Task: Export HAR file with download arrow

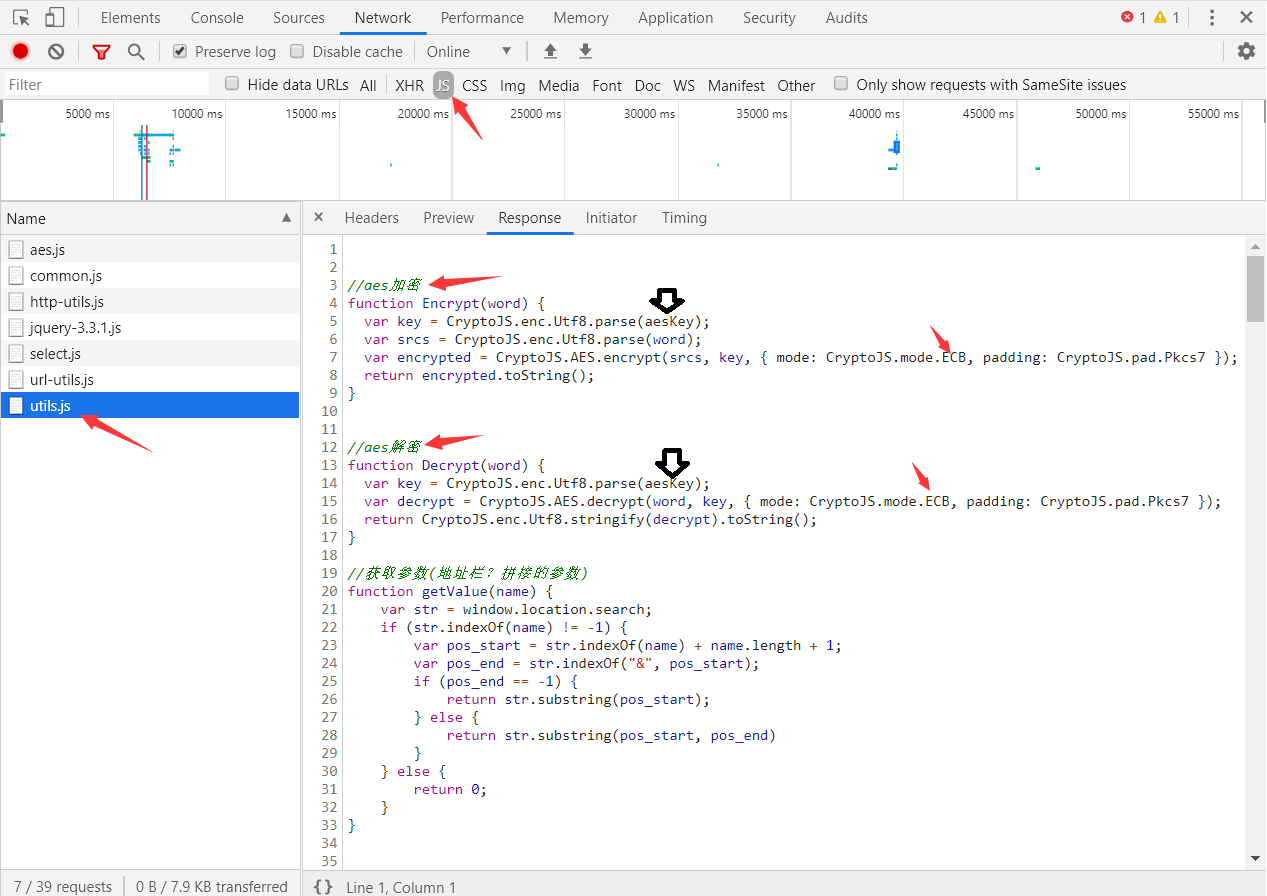Action: 586,51
